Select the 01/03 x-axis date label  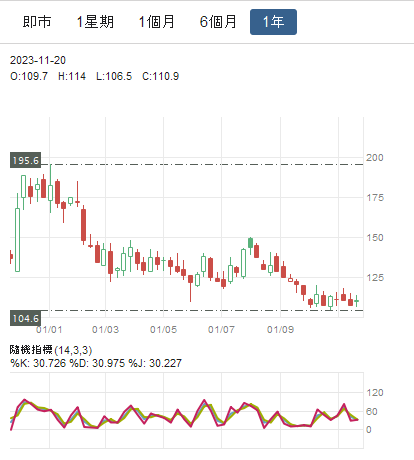tap(105, 330)
